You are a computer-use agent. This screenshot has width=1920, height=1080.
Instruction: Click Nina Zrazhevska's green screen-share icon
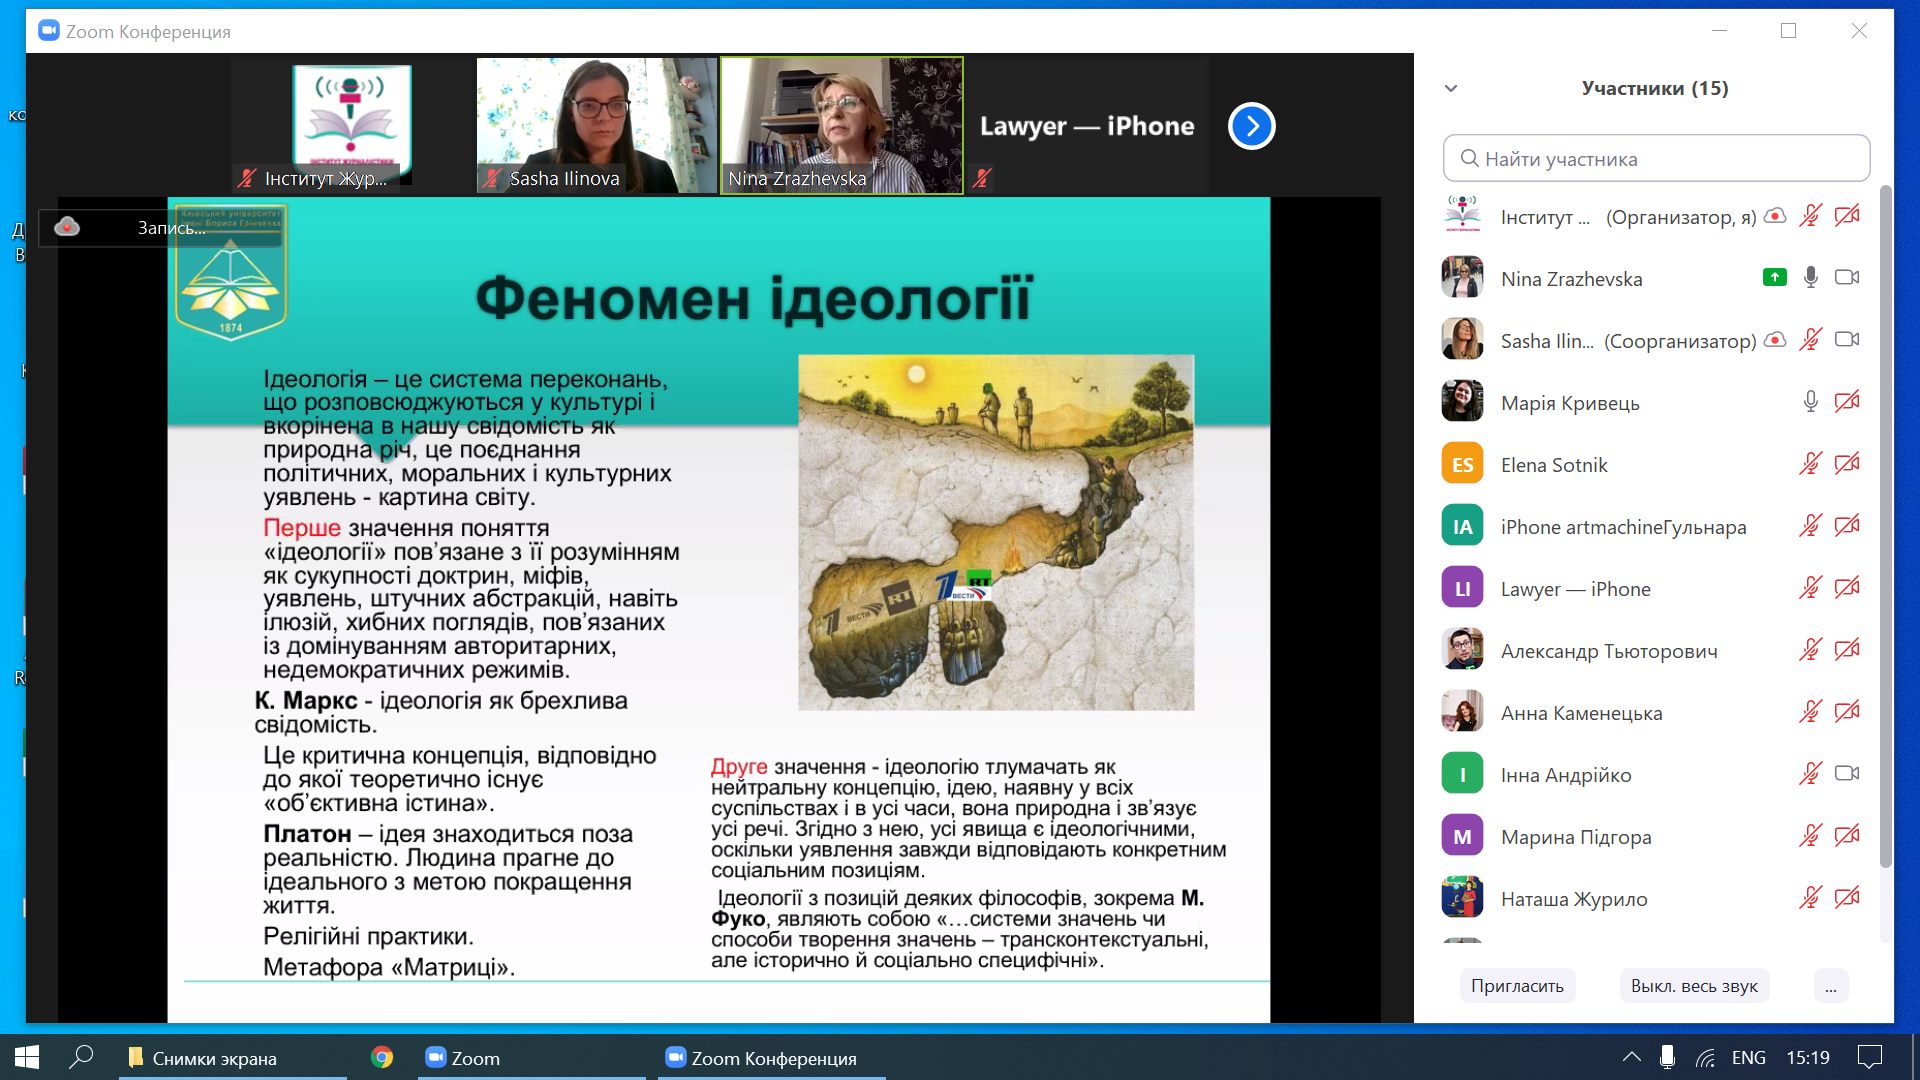tap(1774, 277)
